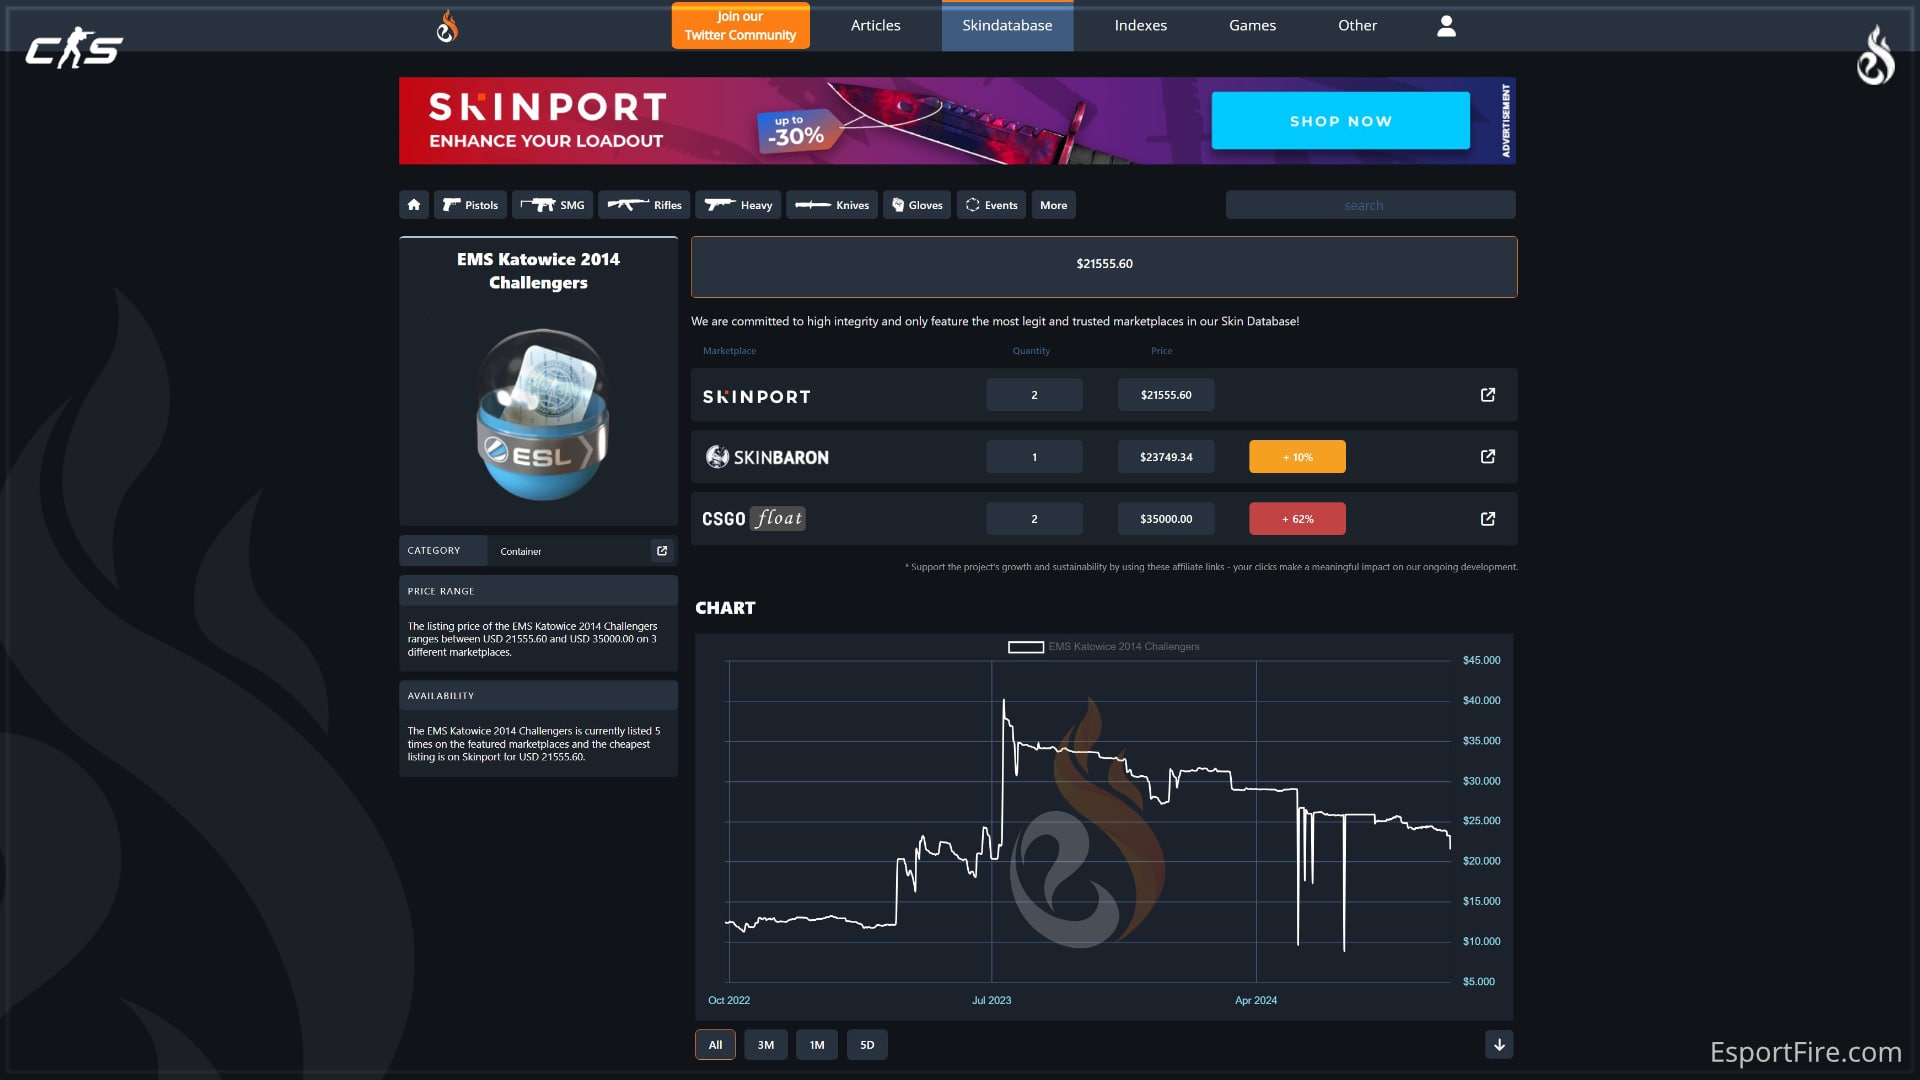Click the Container category value
This screenshot has height=1080, width=1920.
click(x=520, y=552)
